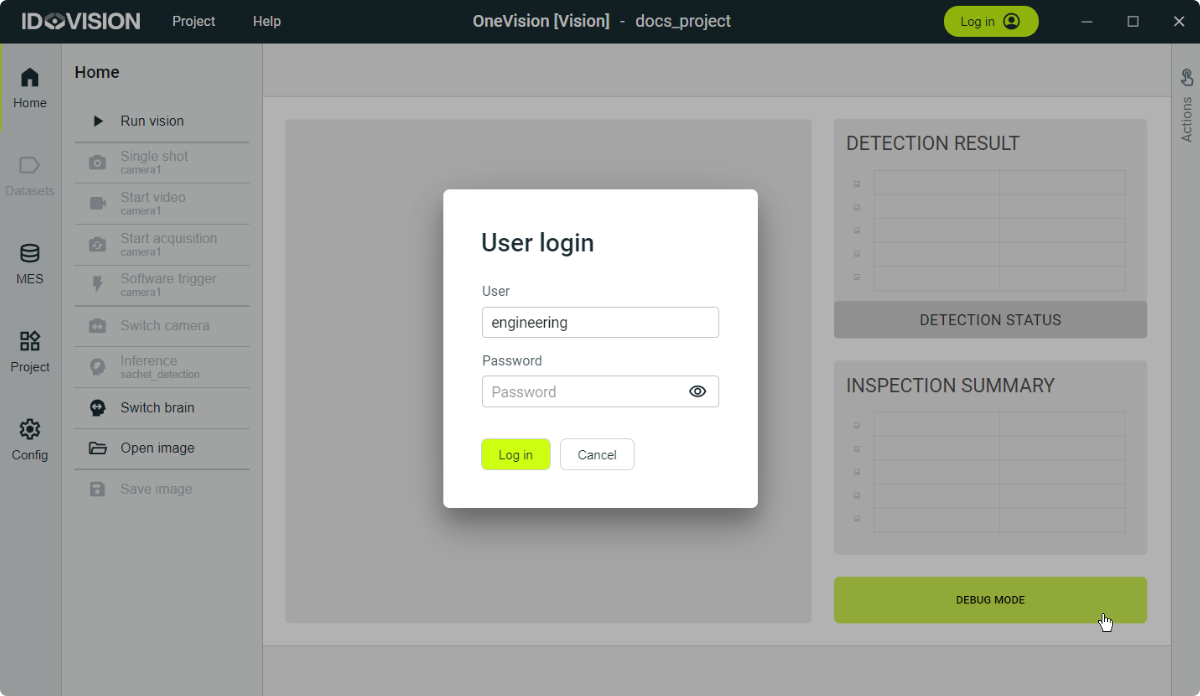This screenshot has width=1200, height=696.
Task: Click Open image folder icon
Action: (x=98, y=448)
